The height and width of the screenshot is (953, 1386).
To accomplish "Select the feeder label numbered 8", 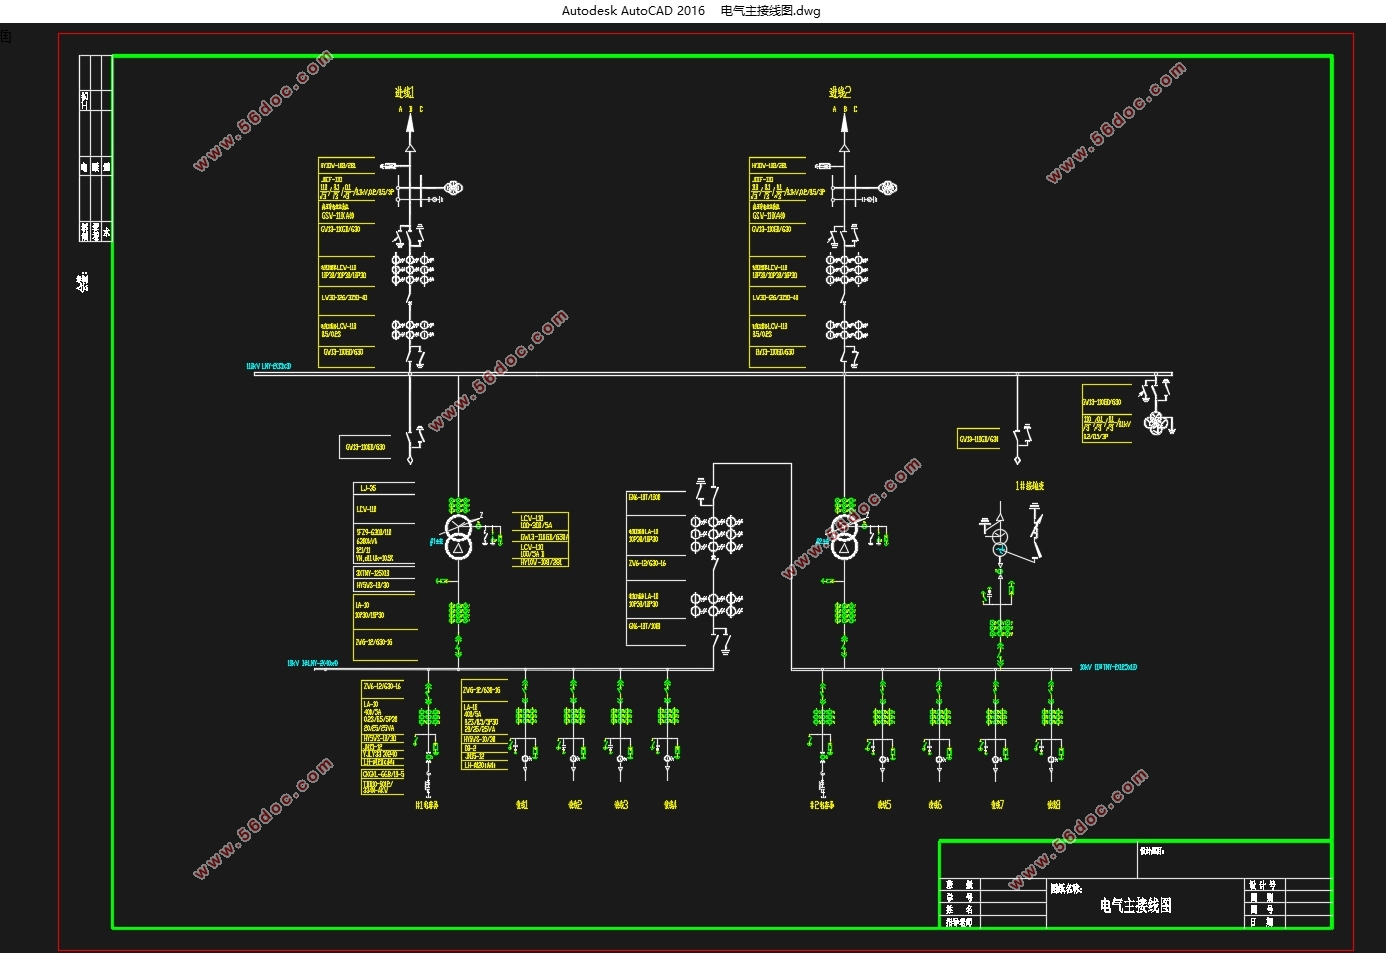I will click(x=1053, y=805).
